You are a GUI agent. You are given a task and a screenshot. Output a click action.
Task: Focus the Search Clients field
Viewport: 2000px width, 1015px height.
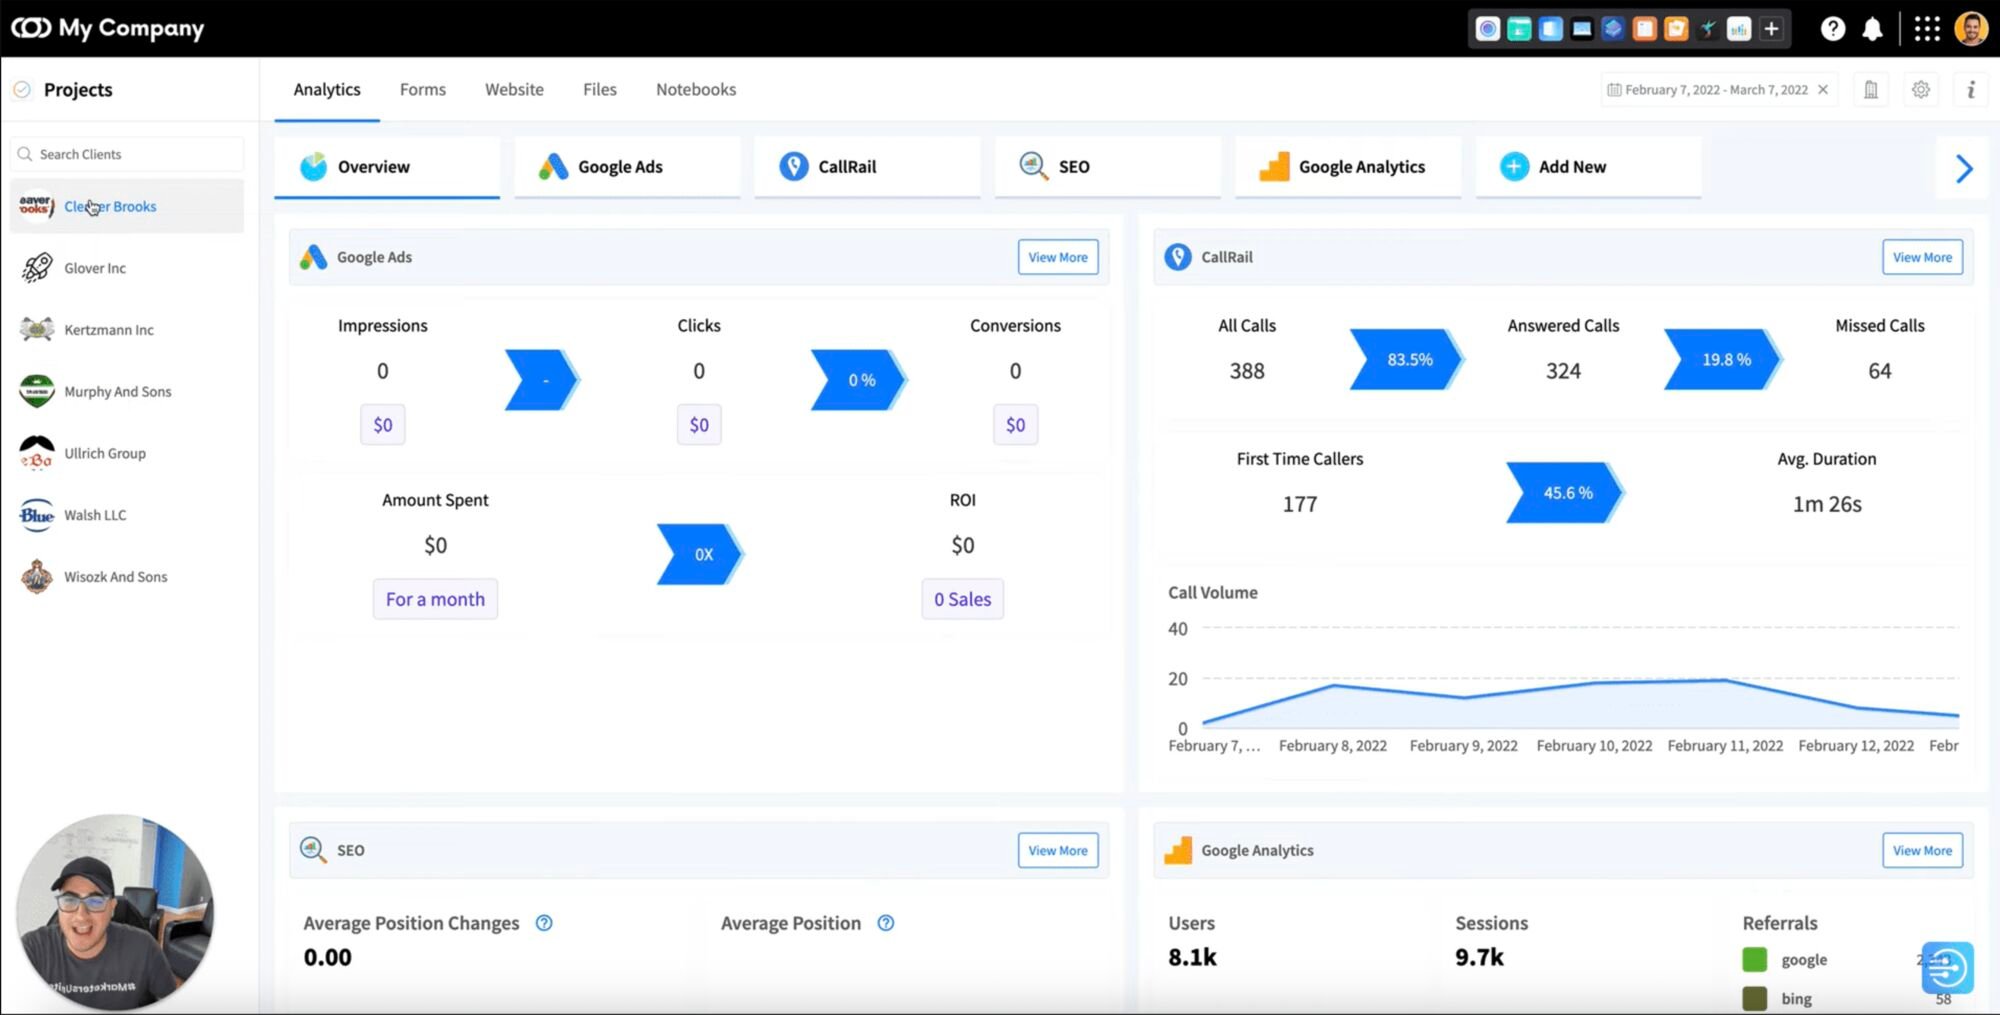127,154
